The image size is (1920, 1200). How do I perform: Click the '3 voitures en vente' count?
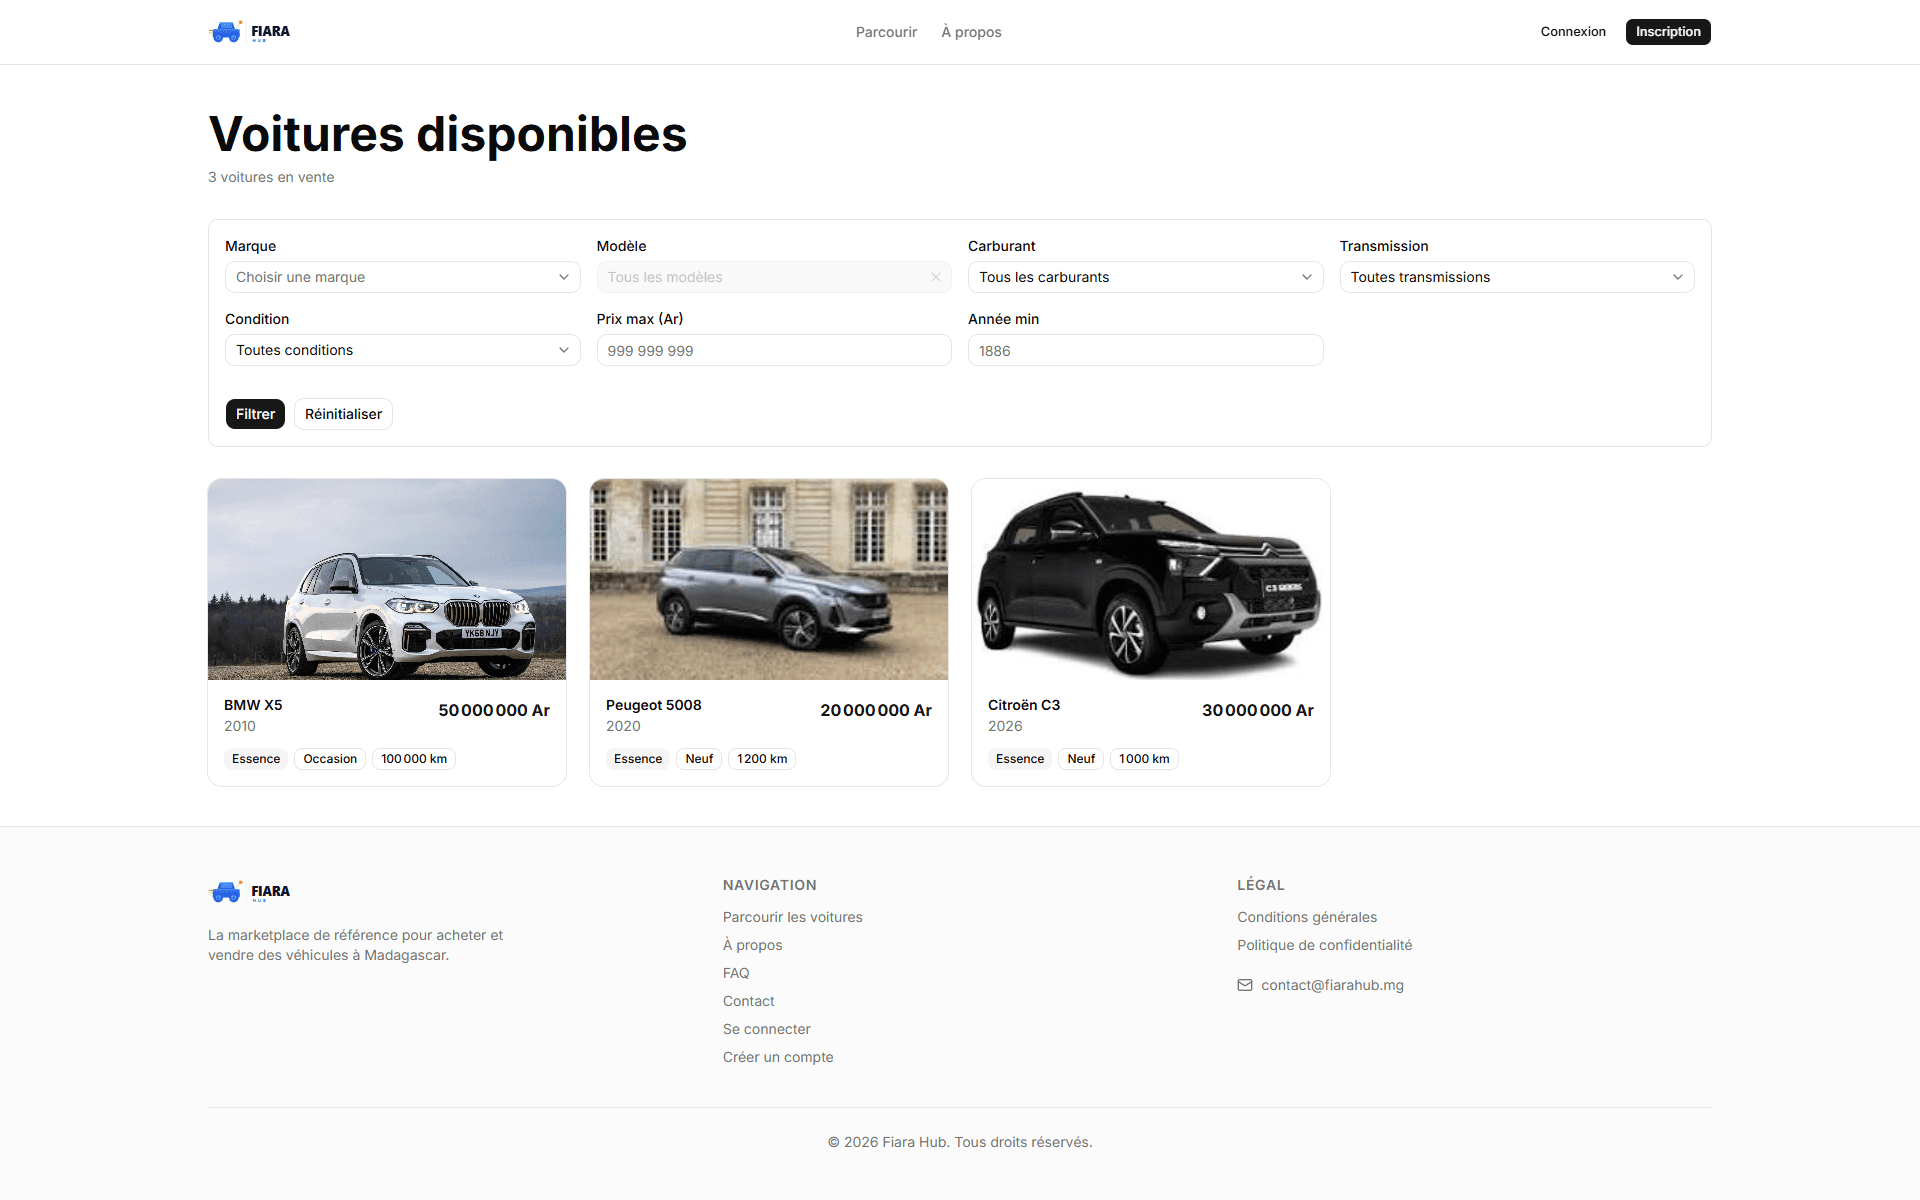coord(271,177)
